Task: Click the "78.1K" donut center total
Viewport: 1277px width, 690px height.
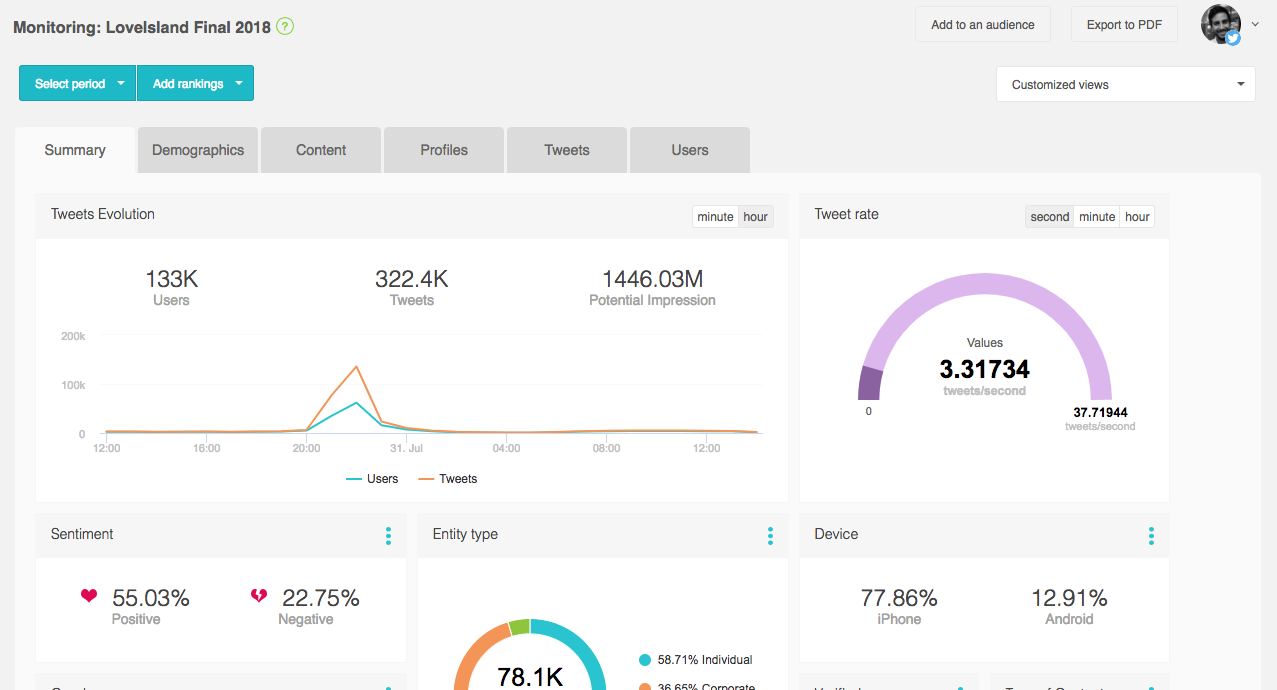Action: pyautogui.click(x=530, y=677)
